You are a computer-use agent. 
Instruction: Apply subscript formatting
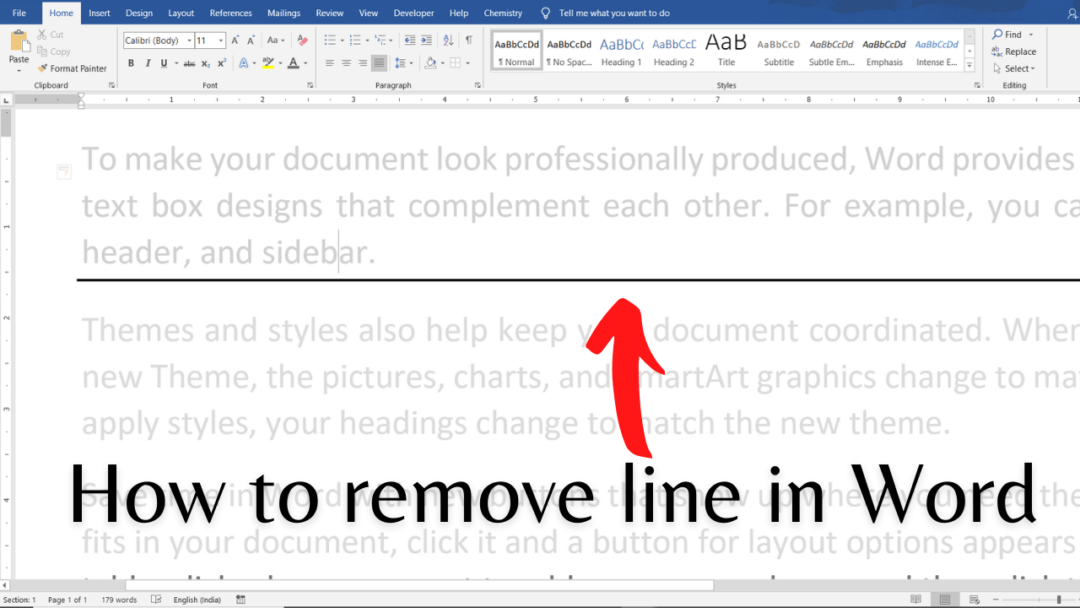click(206, 62)
